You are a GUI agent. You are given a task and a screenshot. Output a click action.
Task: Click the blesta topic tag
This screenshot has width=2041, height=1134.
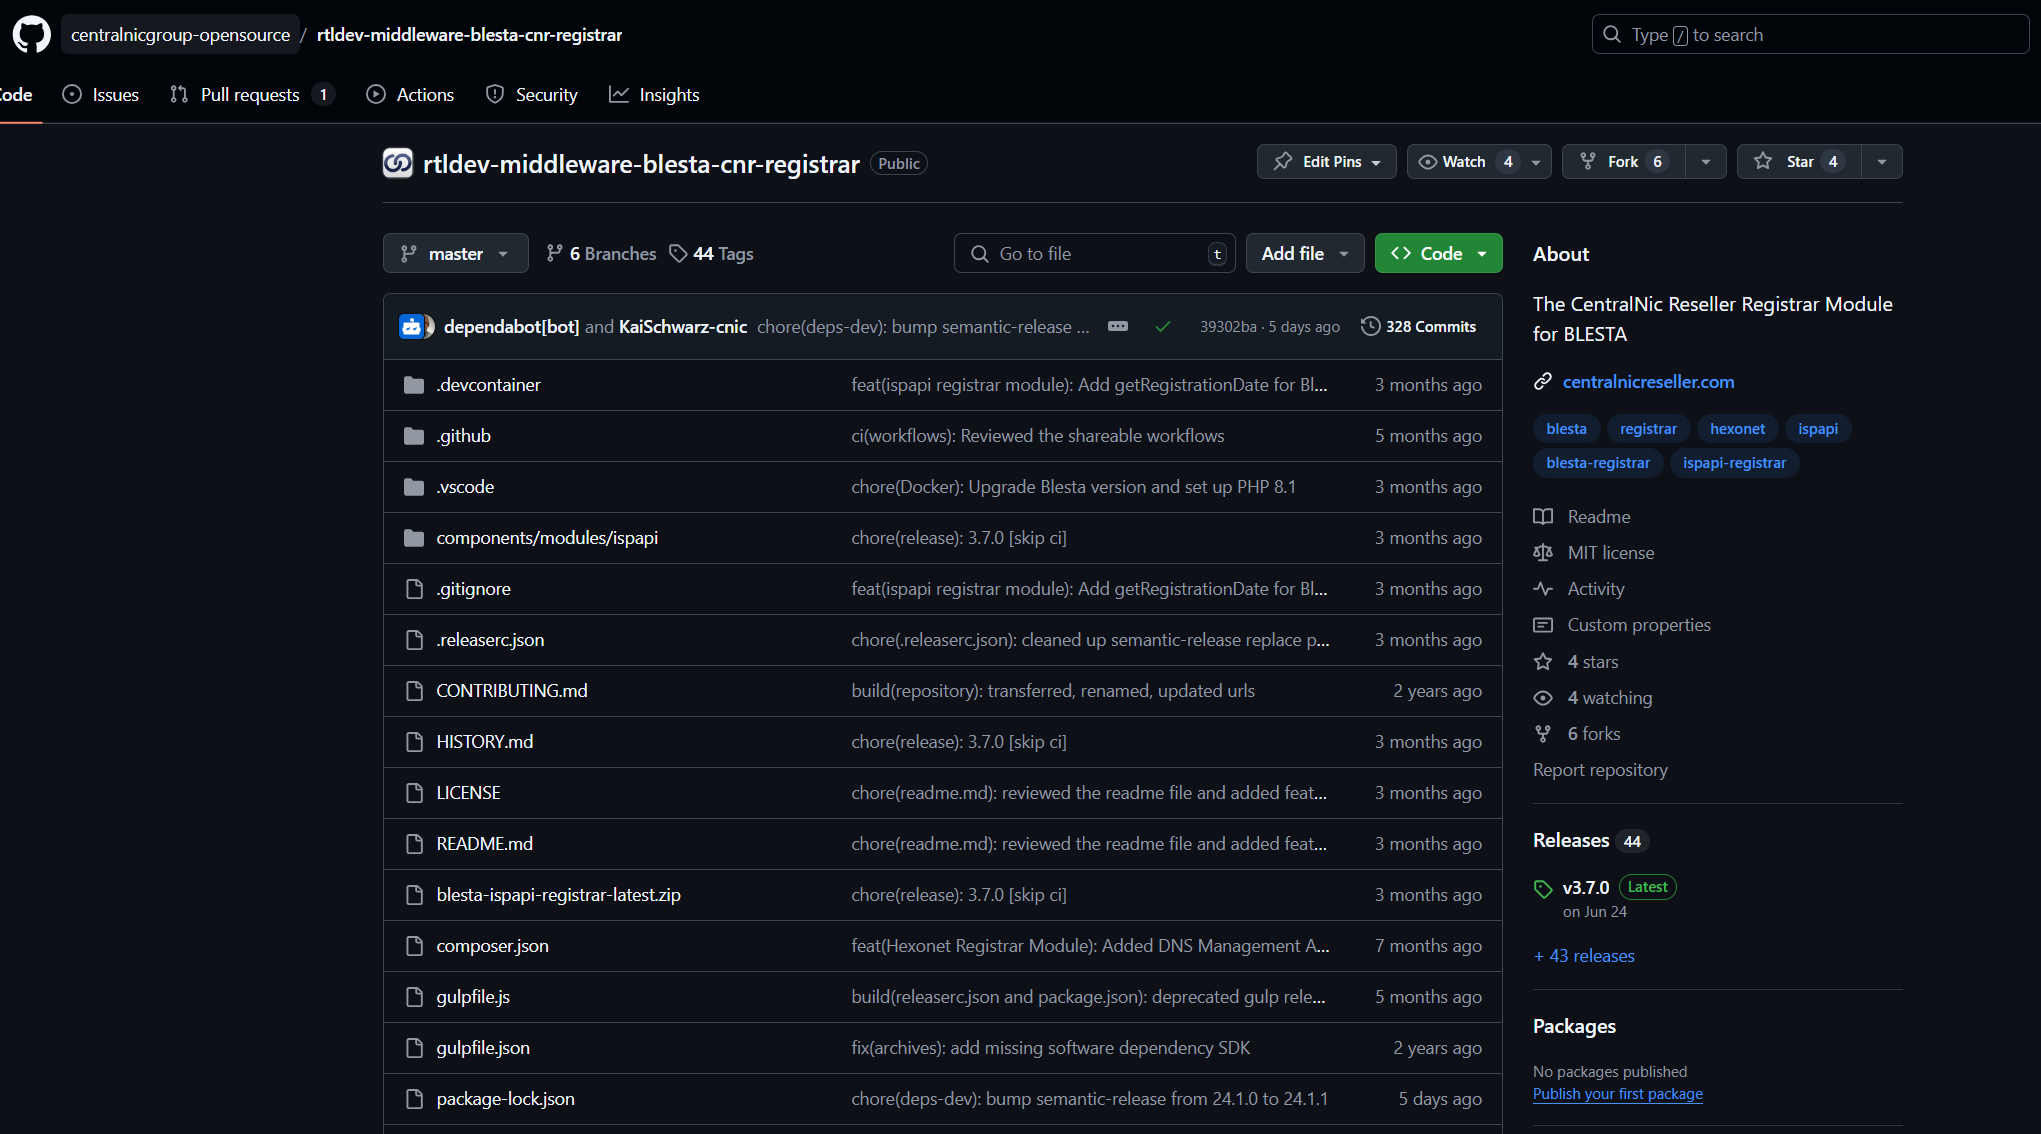(1566, 428)
